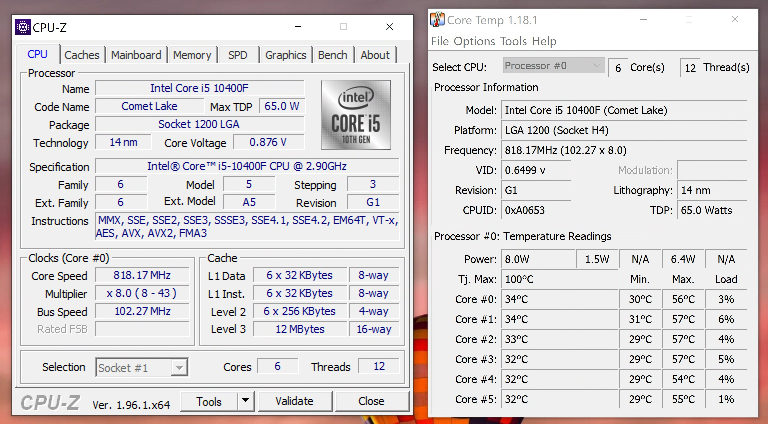Click the Core #1 load value '6%'
768x424 pixels.
click(726, 319)
